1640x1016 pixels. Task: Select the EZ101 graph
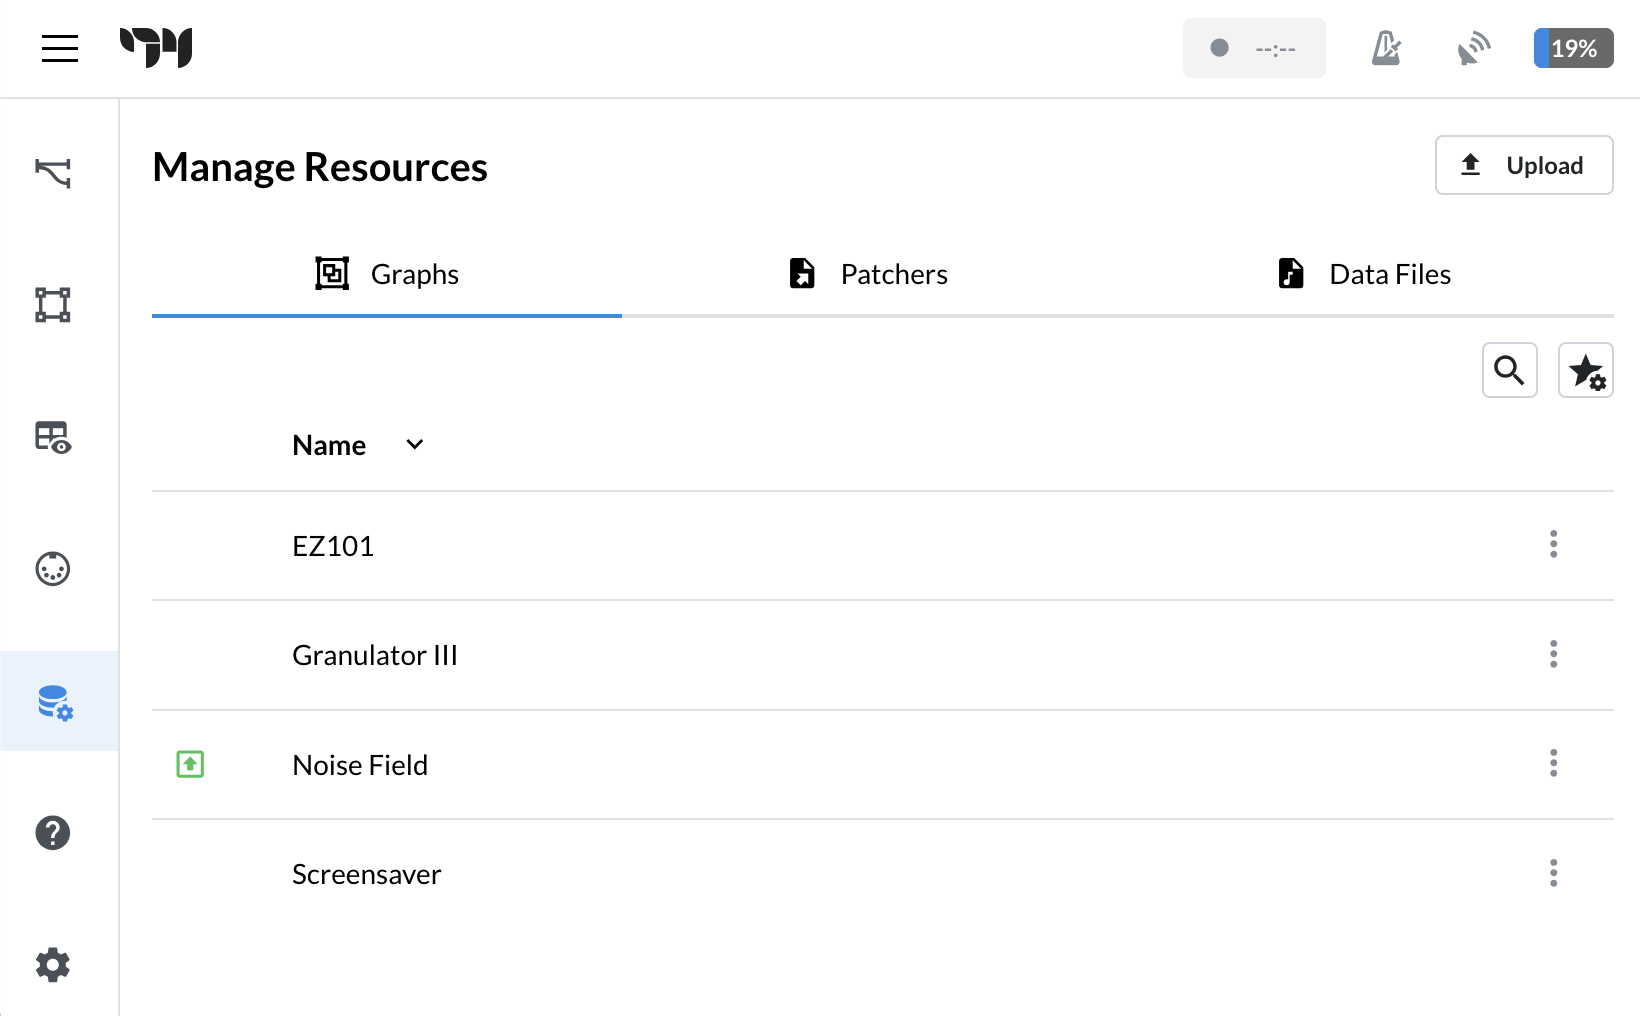click(883, 546)
